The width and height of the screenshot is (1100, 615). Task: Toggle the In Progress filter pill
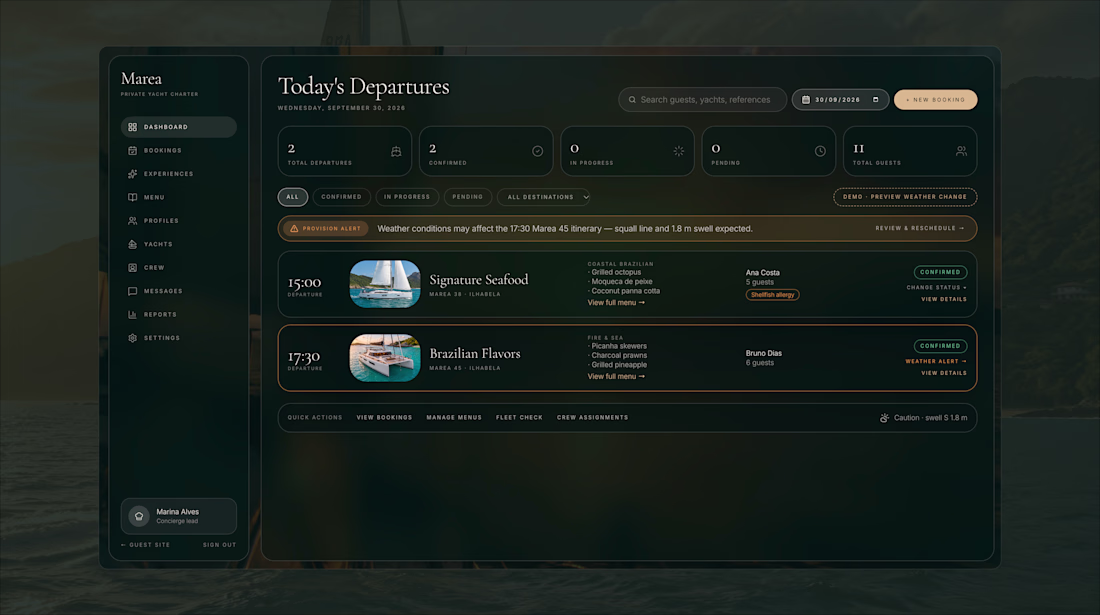pyautogui.click(x=407, y=197)
